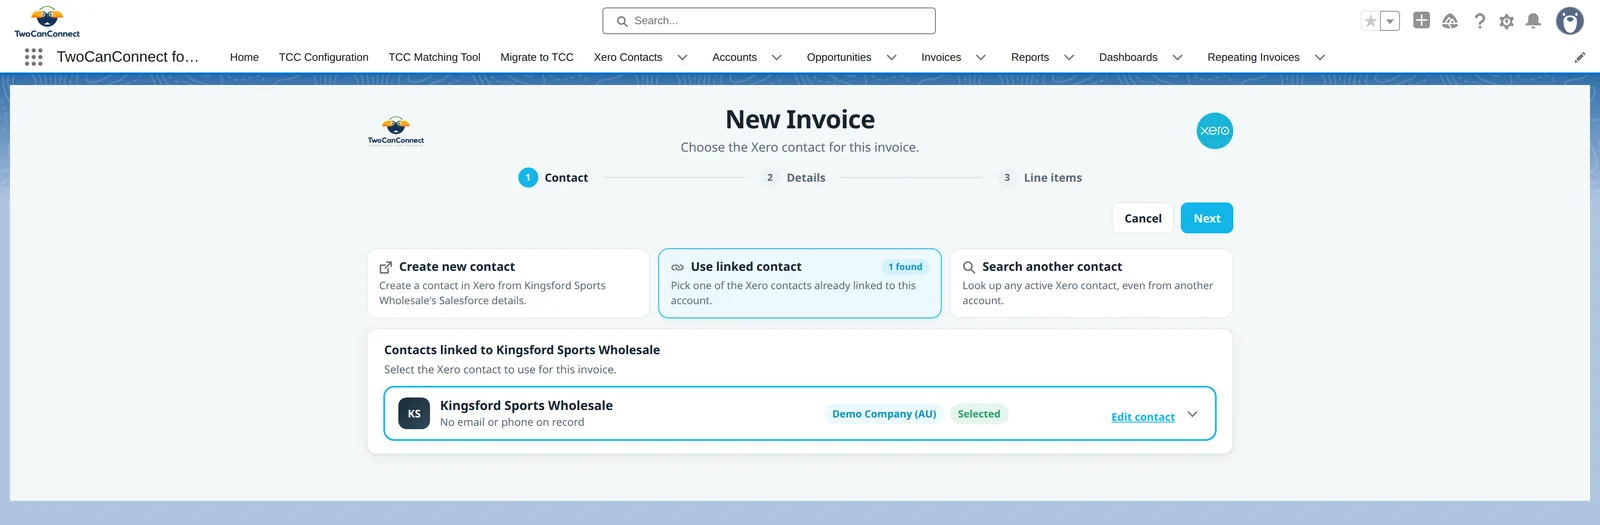Open the Dashboards tab

coord(1128,57)
